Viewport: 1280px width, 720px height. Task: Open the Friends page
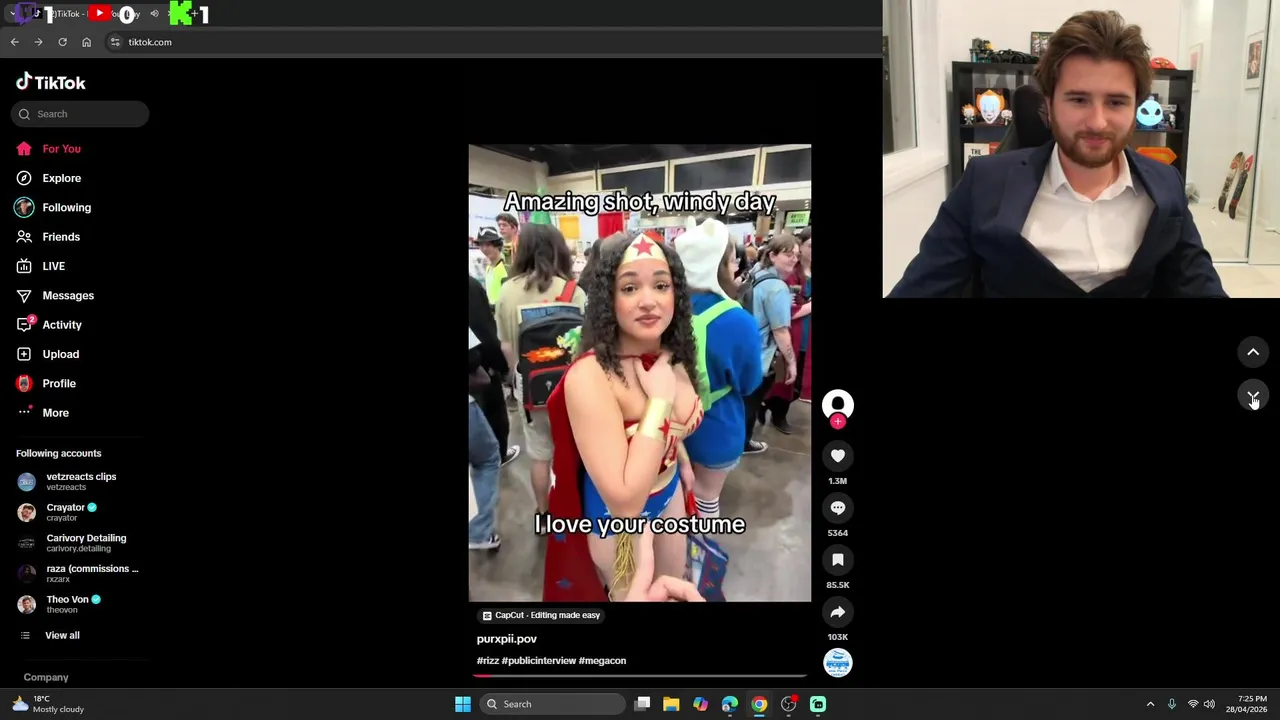(x=48, y=237)
